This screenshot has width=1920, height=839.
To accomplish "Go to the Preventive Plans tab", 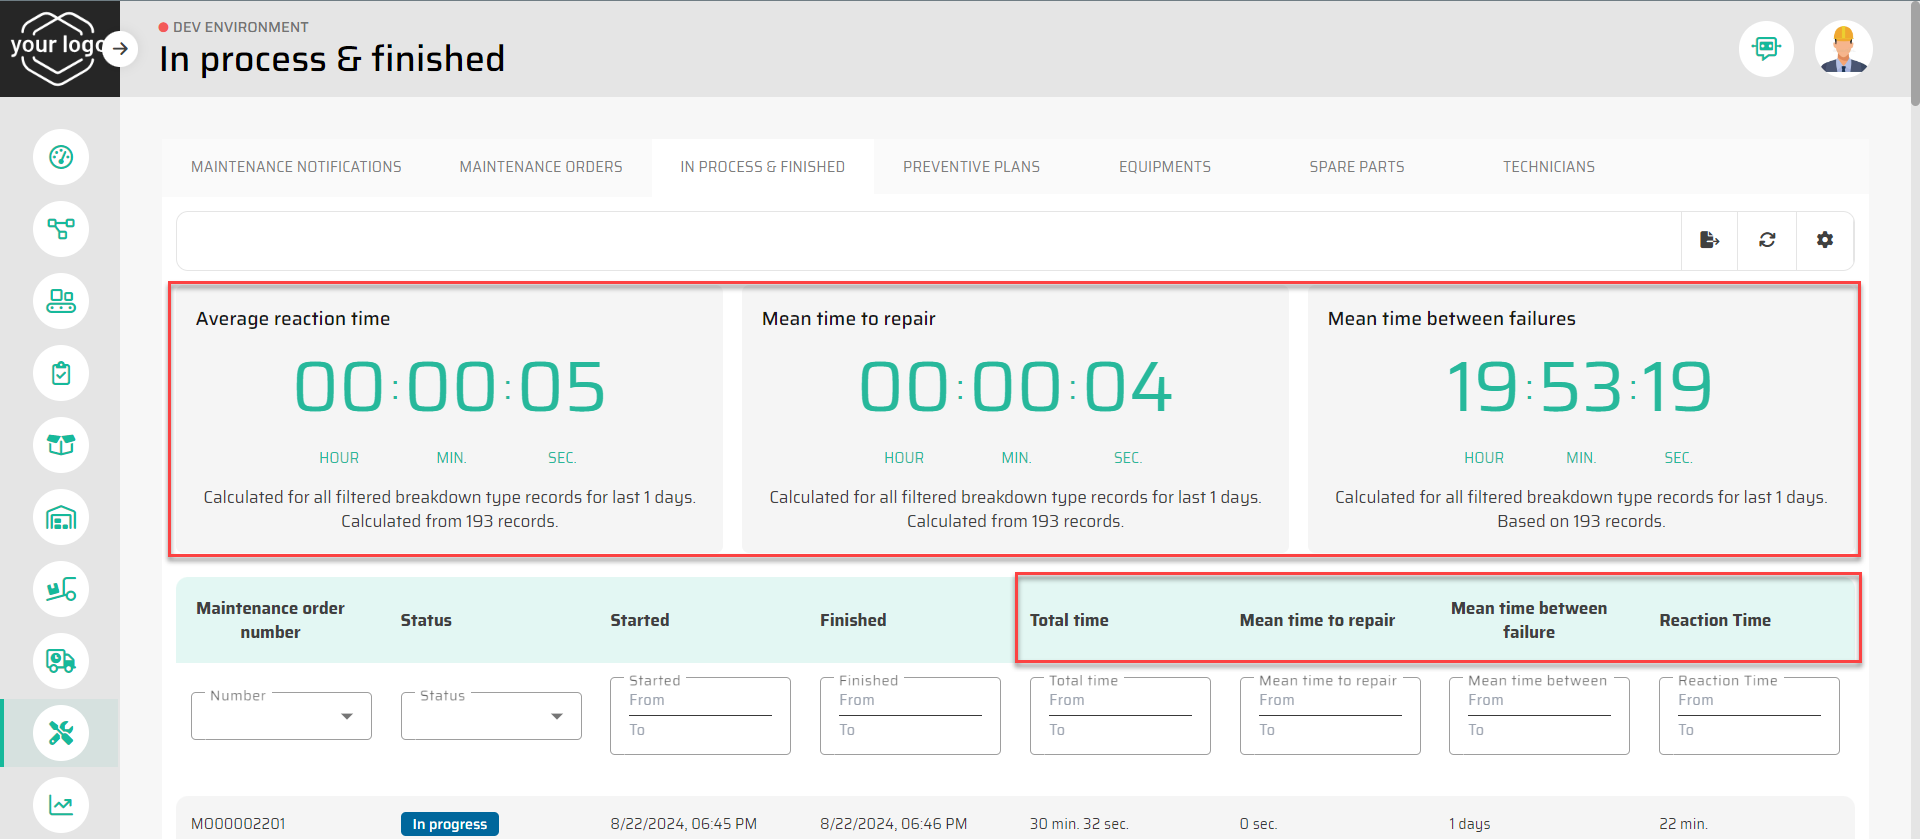I will tap(971, 167).
